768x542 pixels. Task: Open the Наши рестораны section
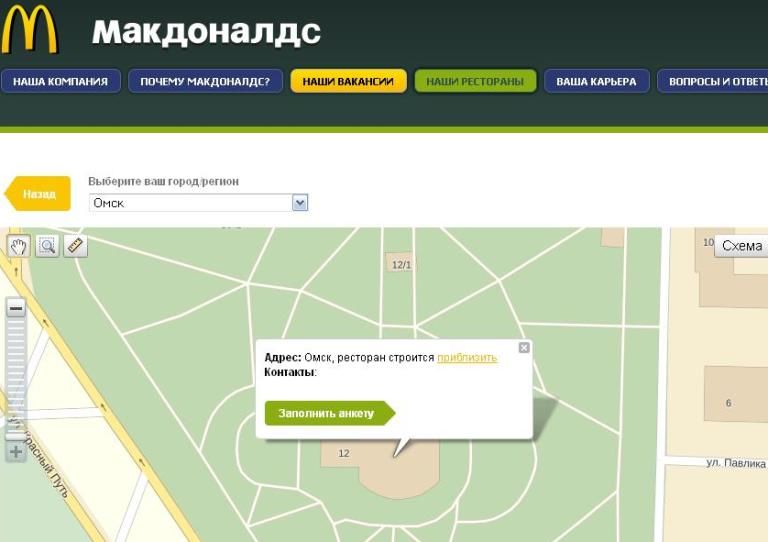[x=475, y=81]
